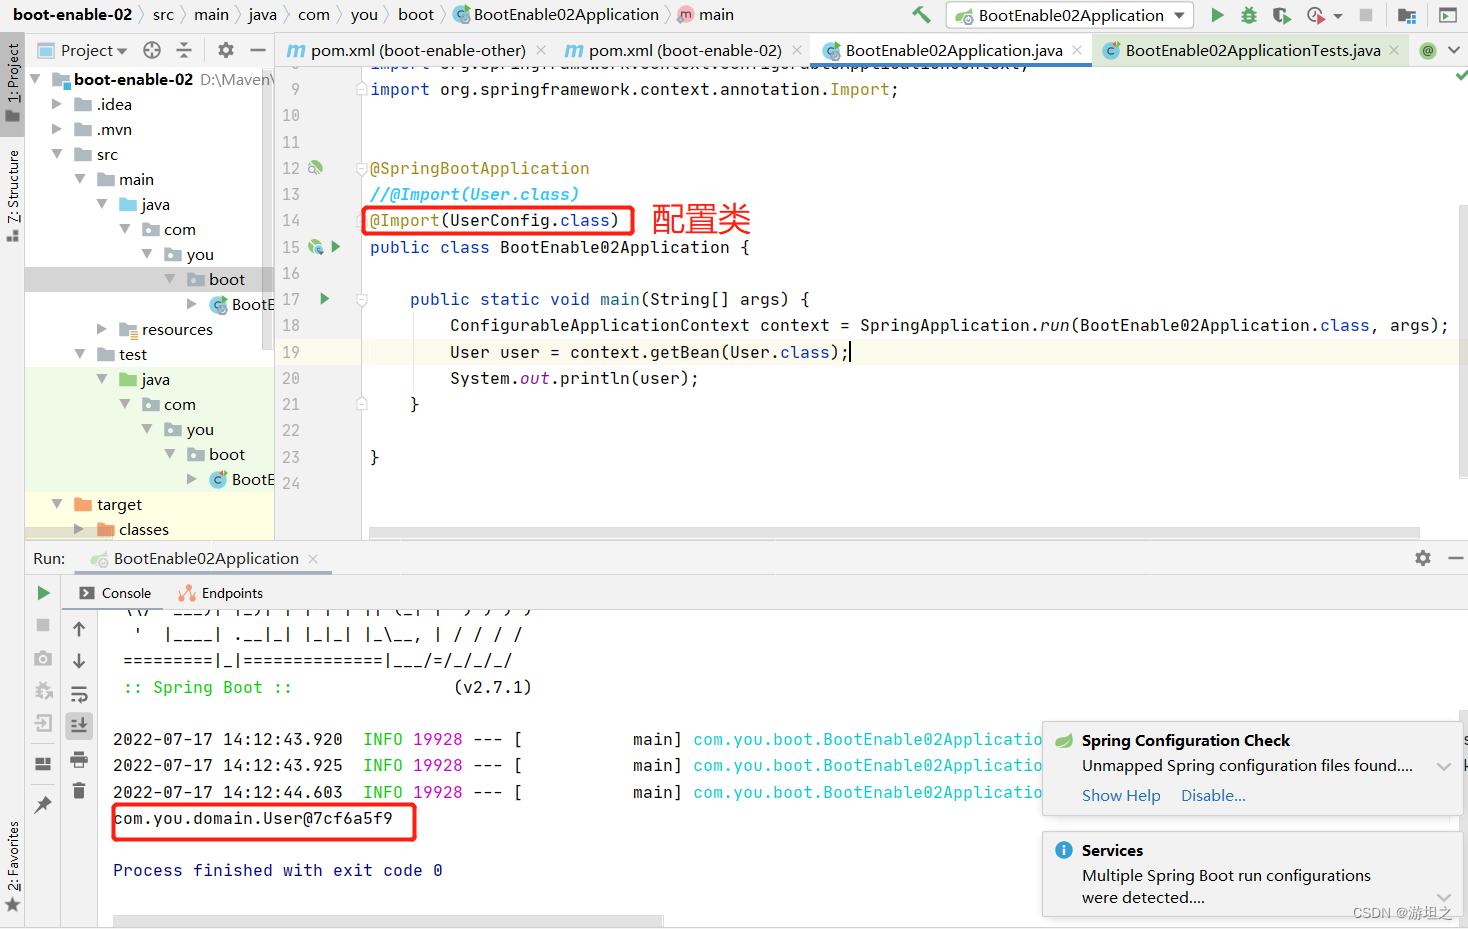
Task: Expand the classes folder under target
Action: click(x=80, y=529)
